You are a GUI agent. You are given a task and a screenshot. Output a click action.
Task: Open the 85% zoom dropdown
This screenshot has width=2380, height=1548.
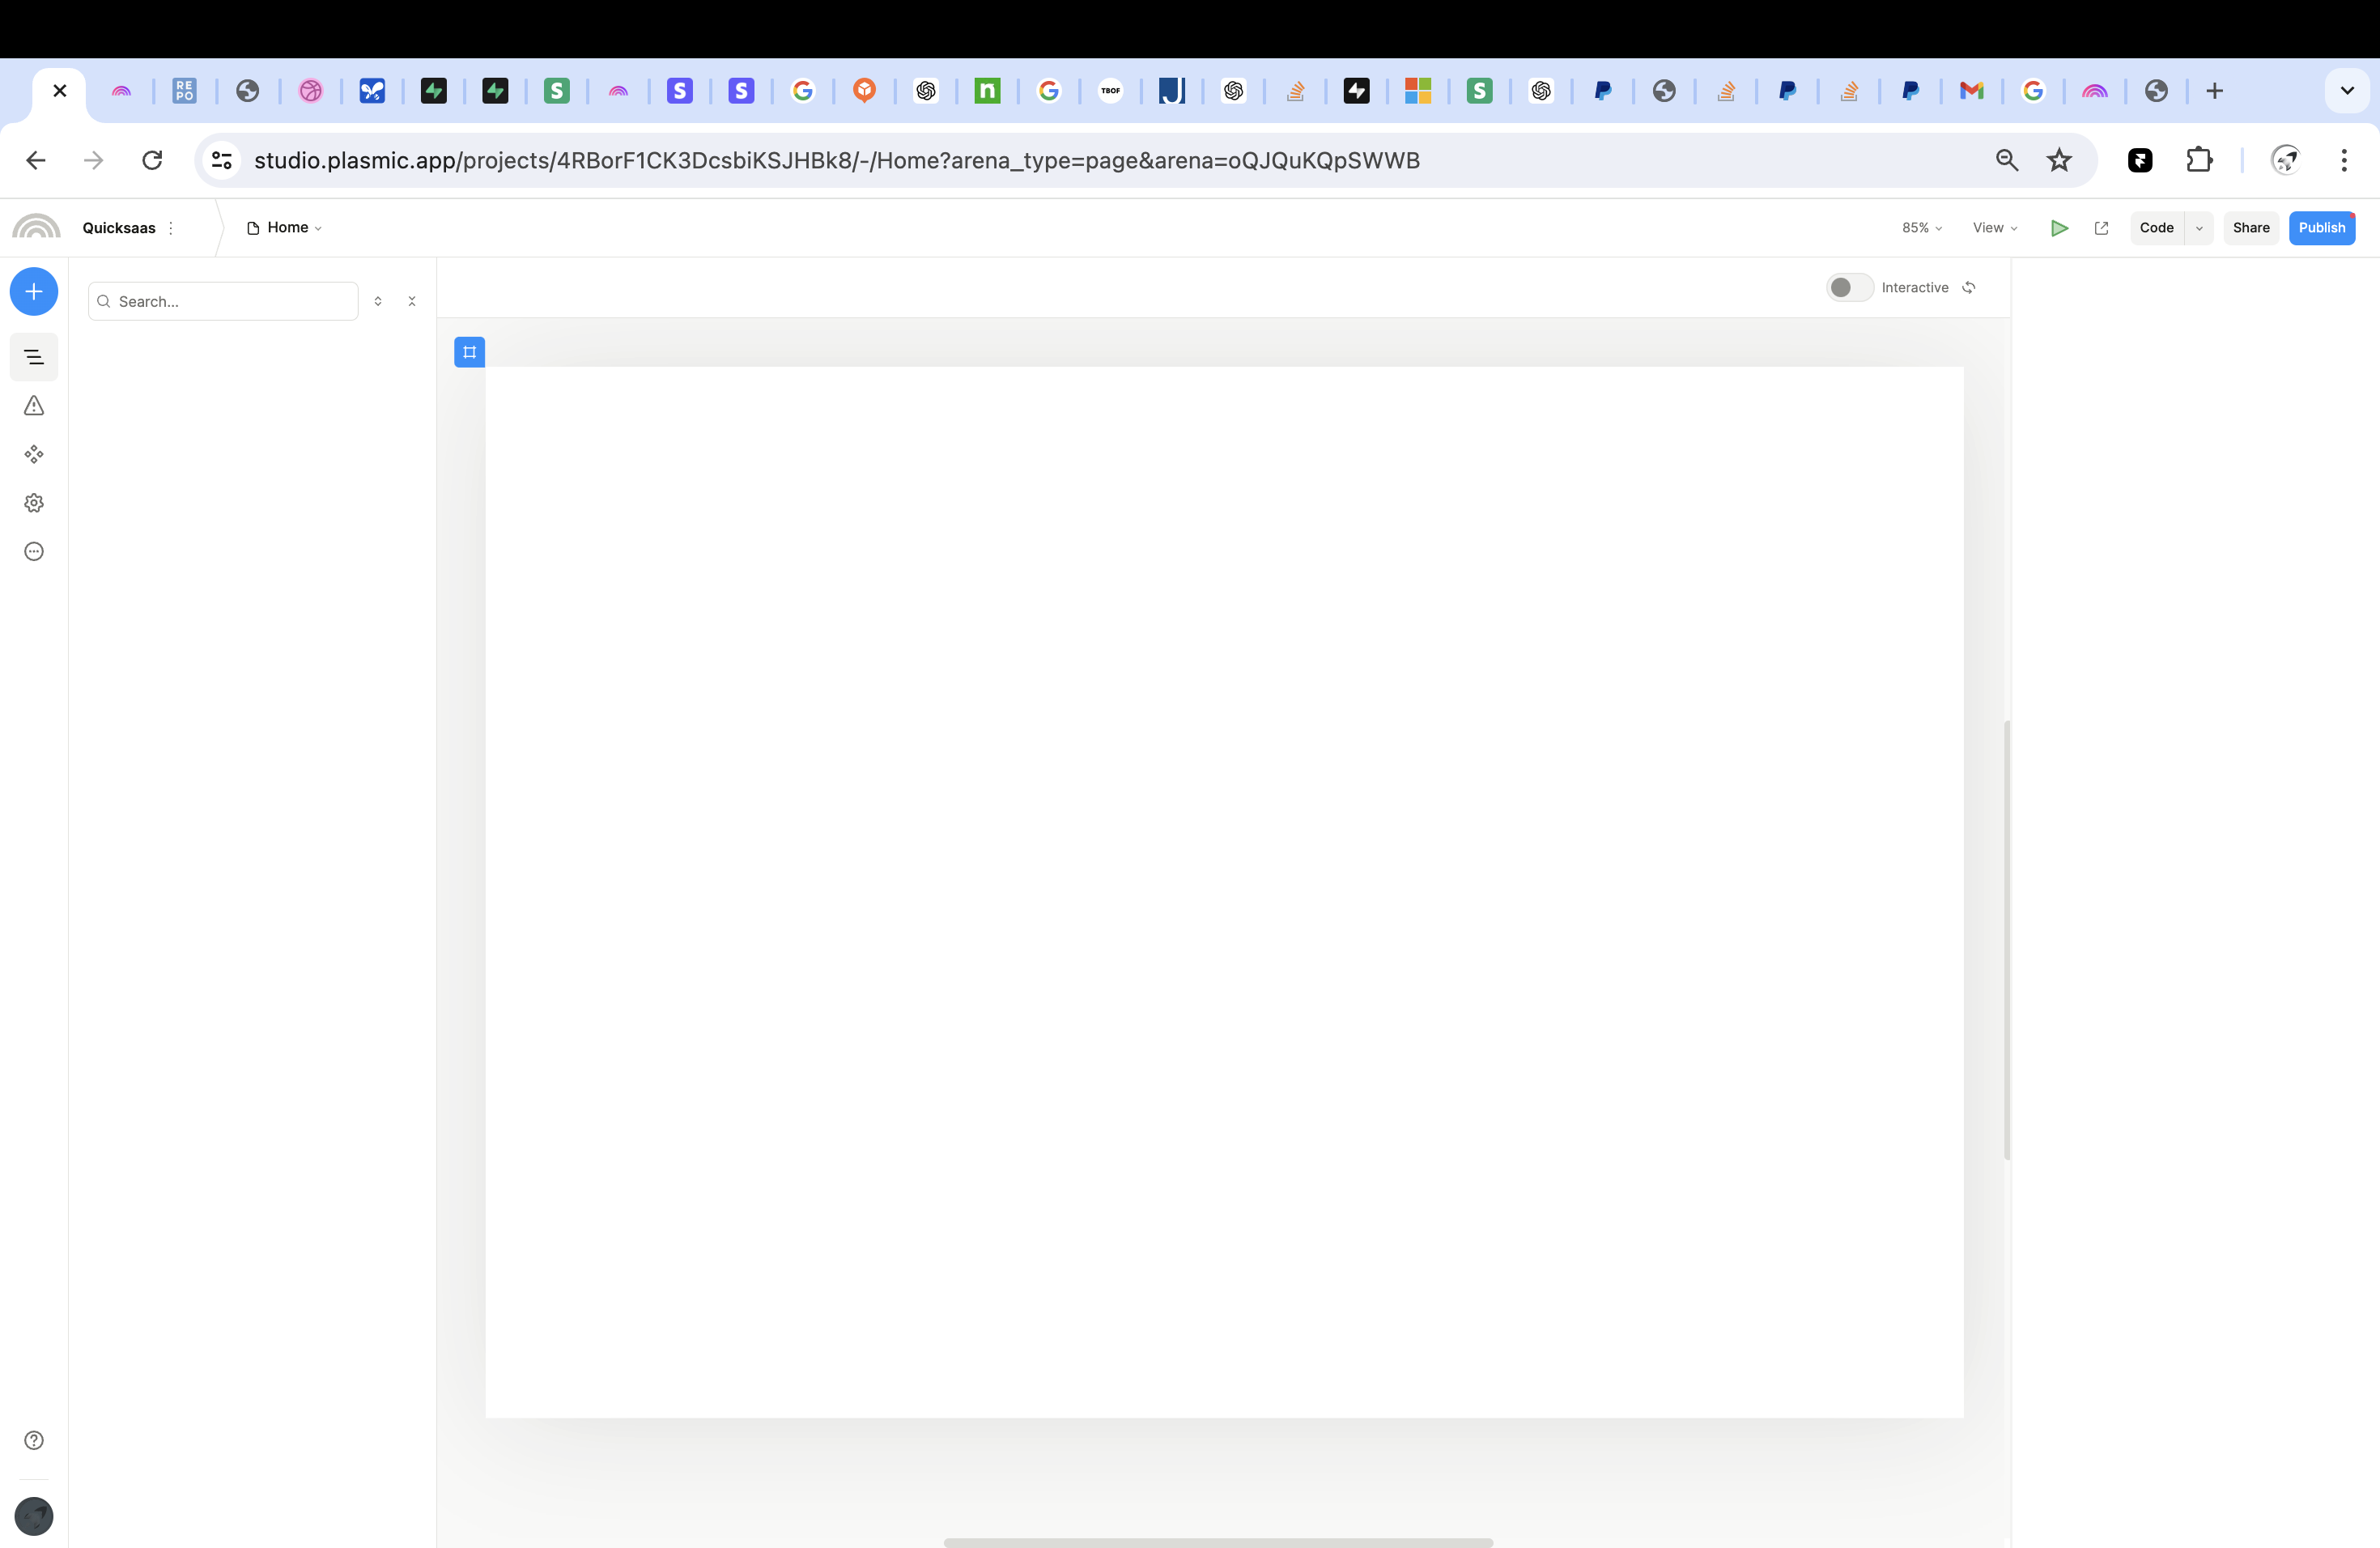(1921, 228)
